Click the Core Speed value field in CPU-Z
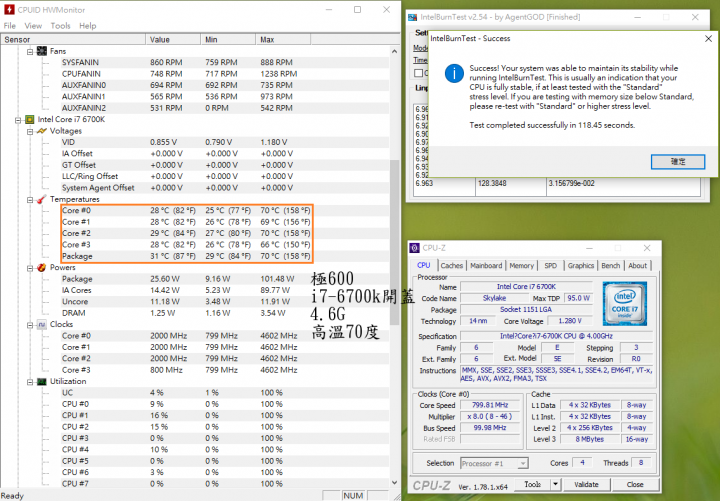The height and width of the screenshot is (501, 720). 490,405
